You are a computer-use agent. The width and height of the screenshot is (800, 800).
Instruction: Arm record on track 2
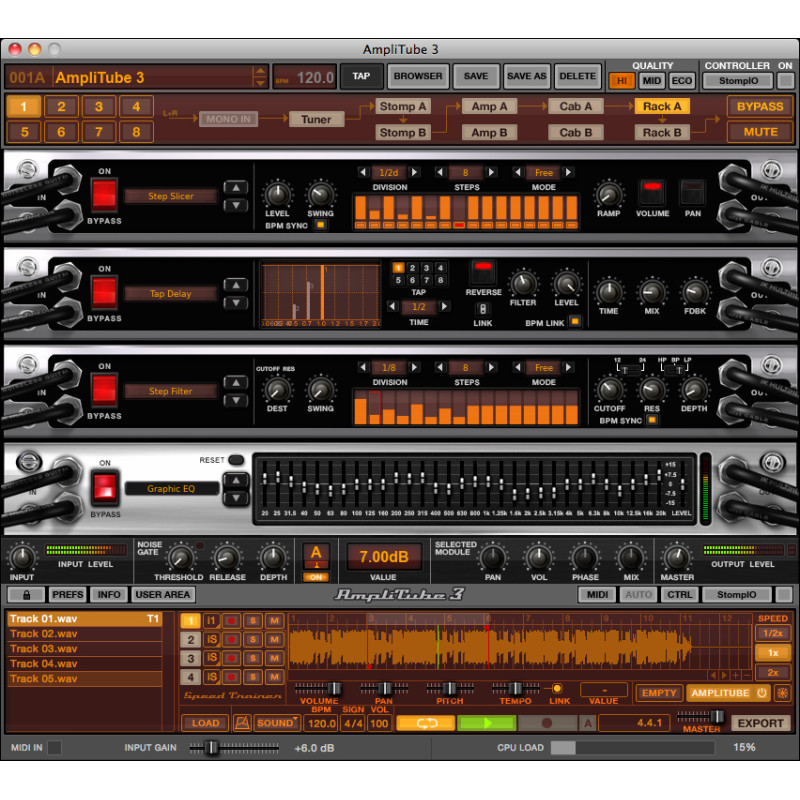[231, 639]
